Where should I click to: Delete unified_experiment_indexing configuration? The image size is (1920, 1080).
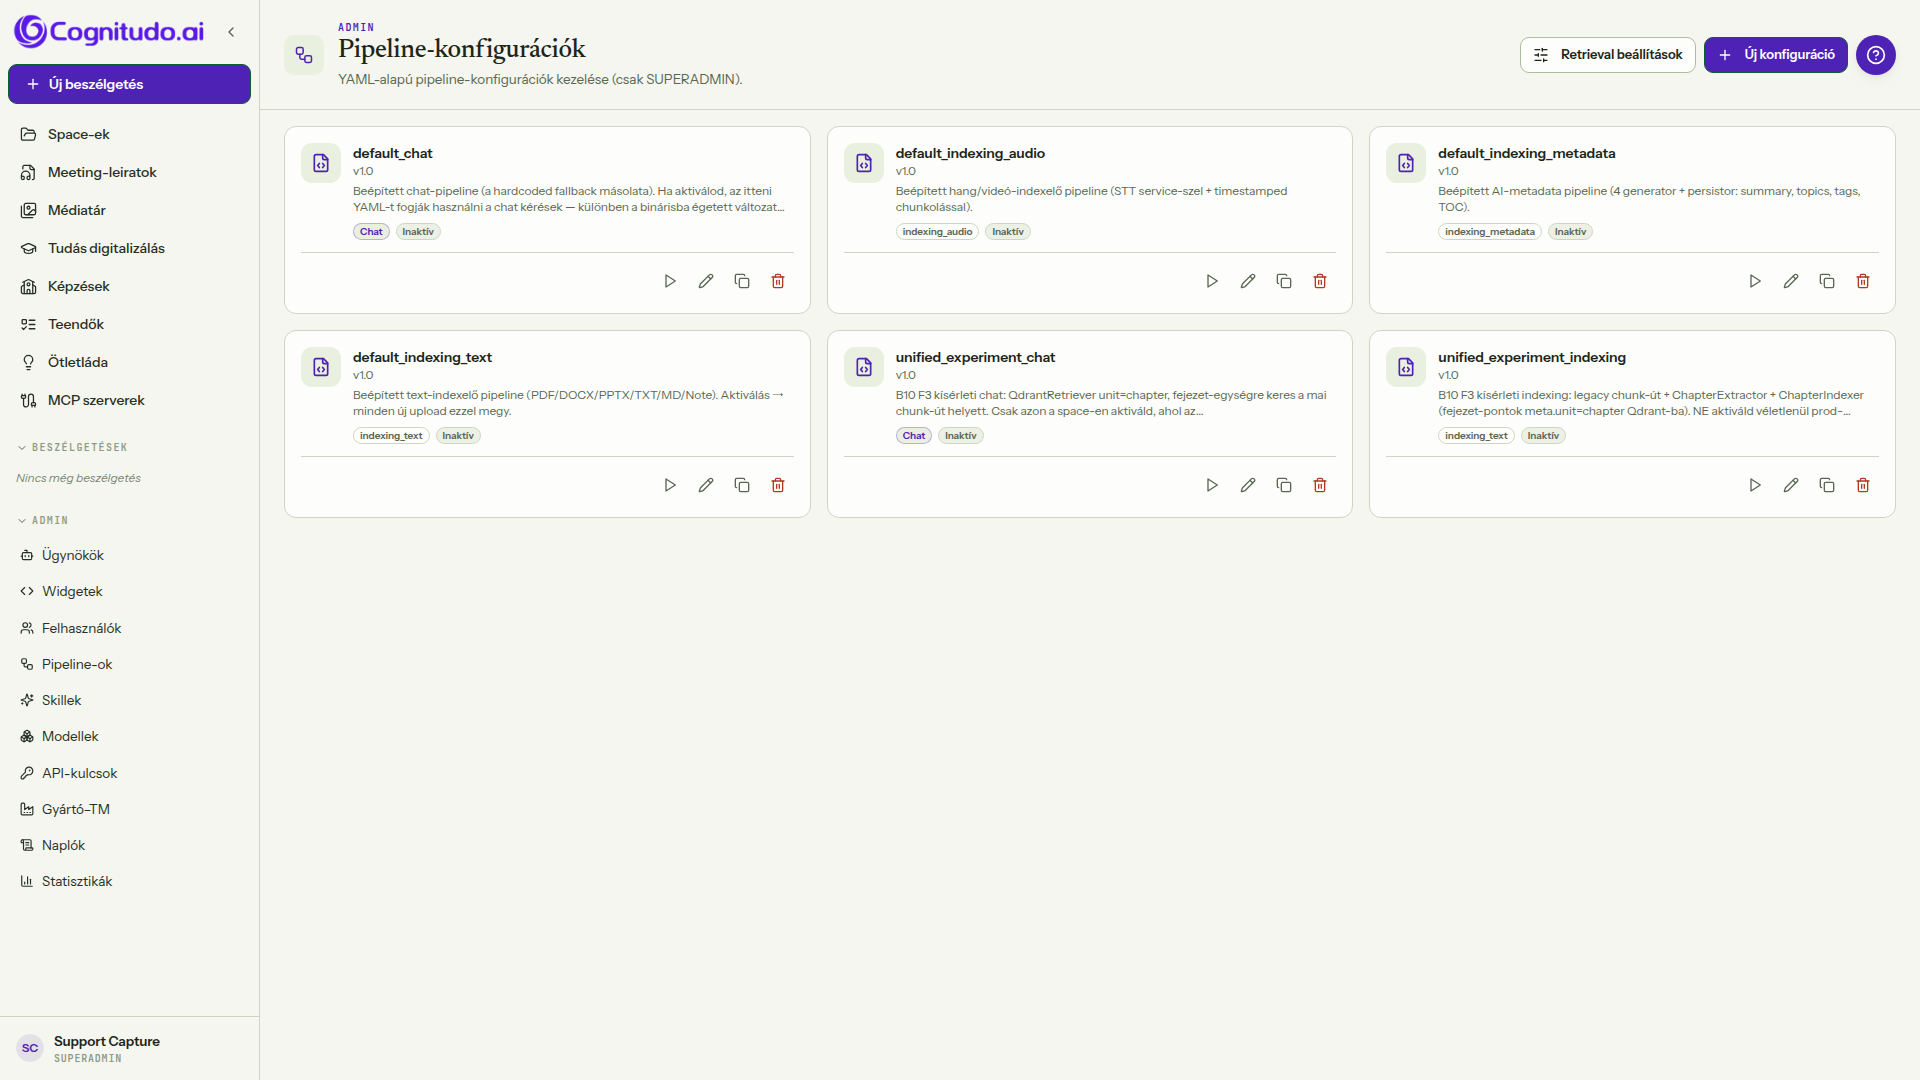tap(1863, 485)
